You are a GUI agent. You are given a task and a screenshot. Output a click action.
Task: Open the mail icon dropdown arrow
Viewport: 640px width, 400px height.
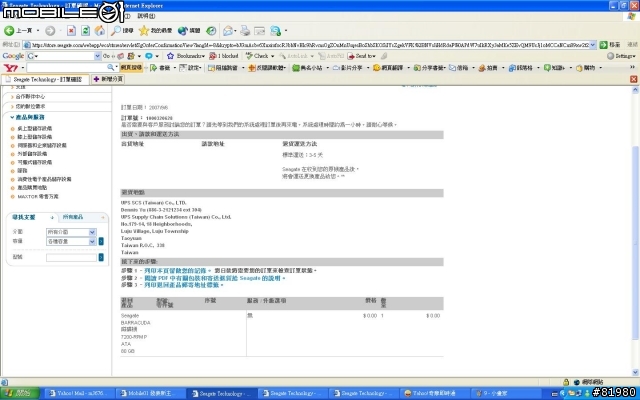(235, 31)
